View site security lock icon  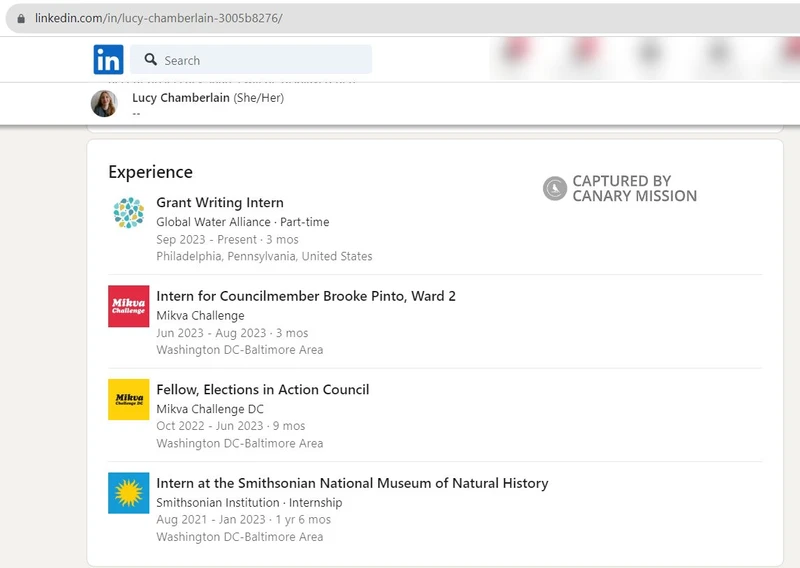coord(21,19)
